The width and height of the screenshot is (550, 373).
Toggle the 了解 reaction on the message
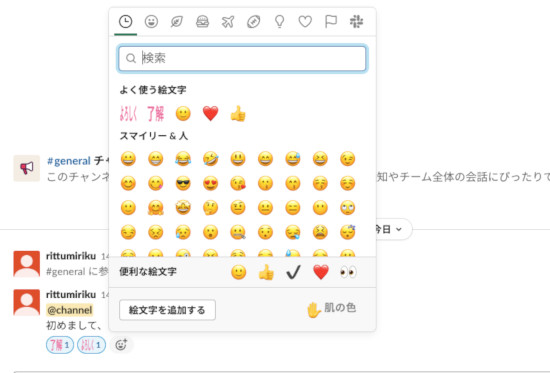(60, 345)
